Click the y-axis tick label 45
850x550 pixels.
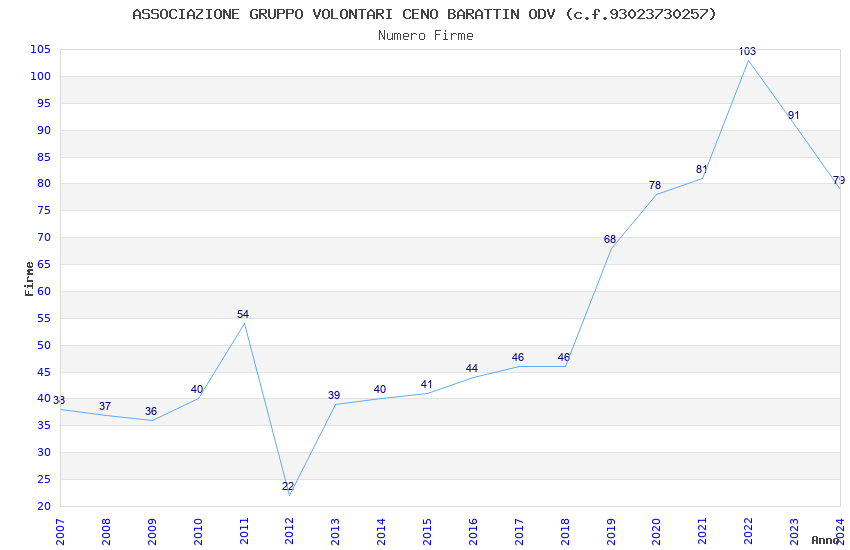point(44,372)
